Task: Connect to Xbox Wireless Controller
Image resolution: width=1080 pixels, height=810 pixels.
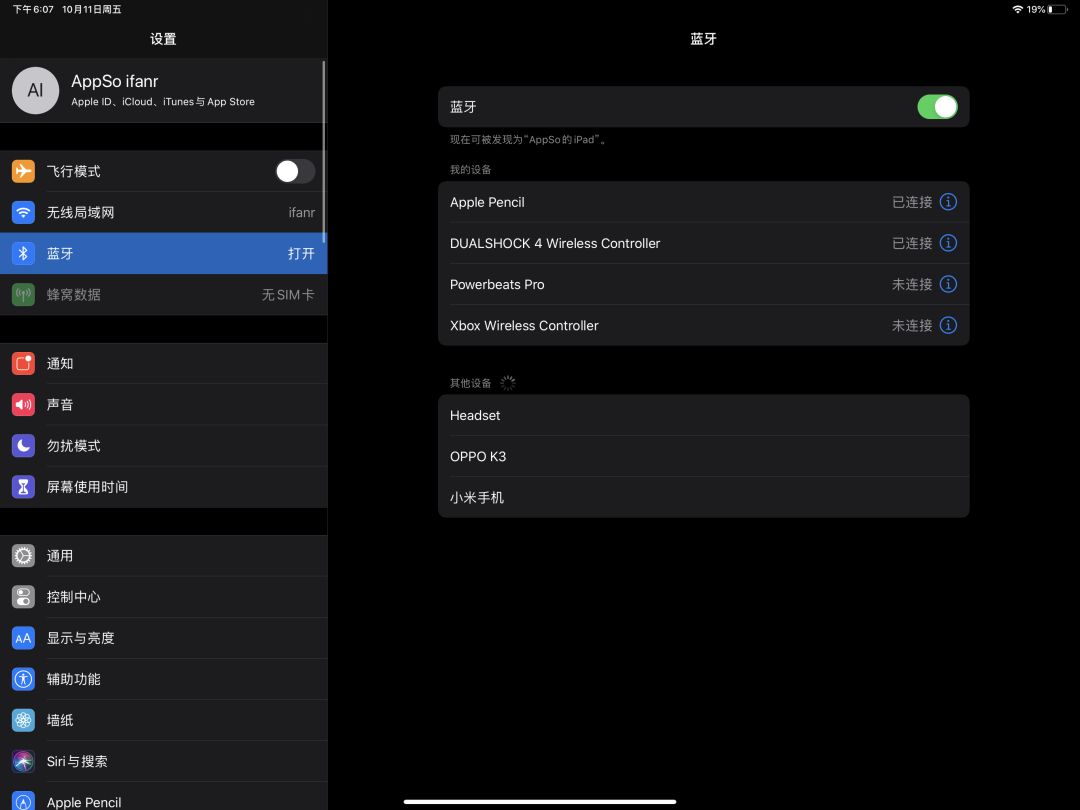Action: (x=703, y=325)
